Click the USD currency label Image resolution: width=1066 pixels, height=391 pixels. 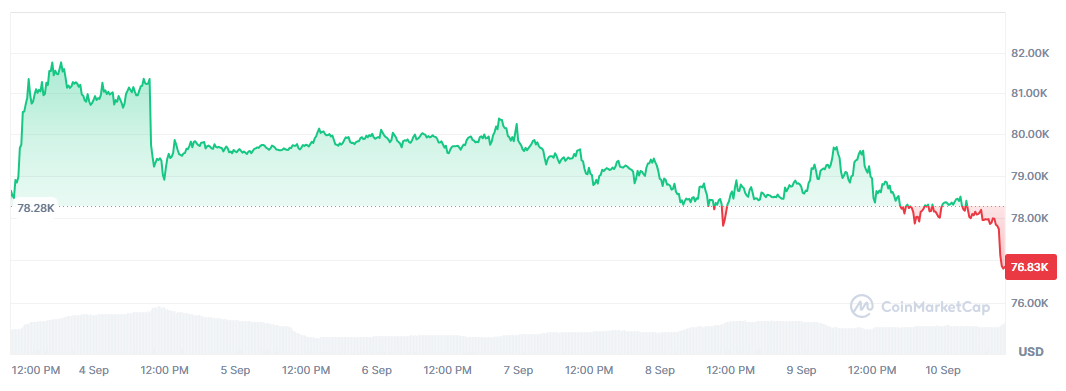click(x=1031, y=352)
